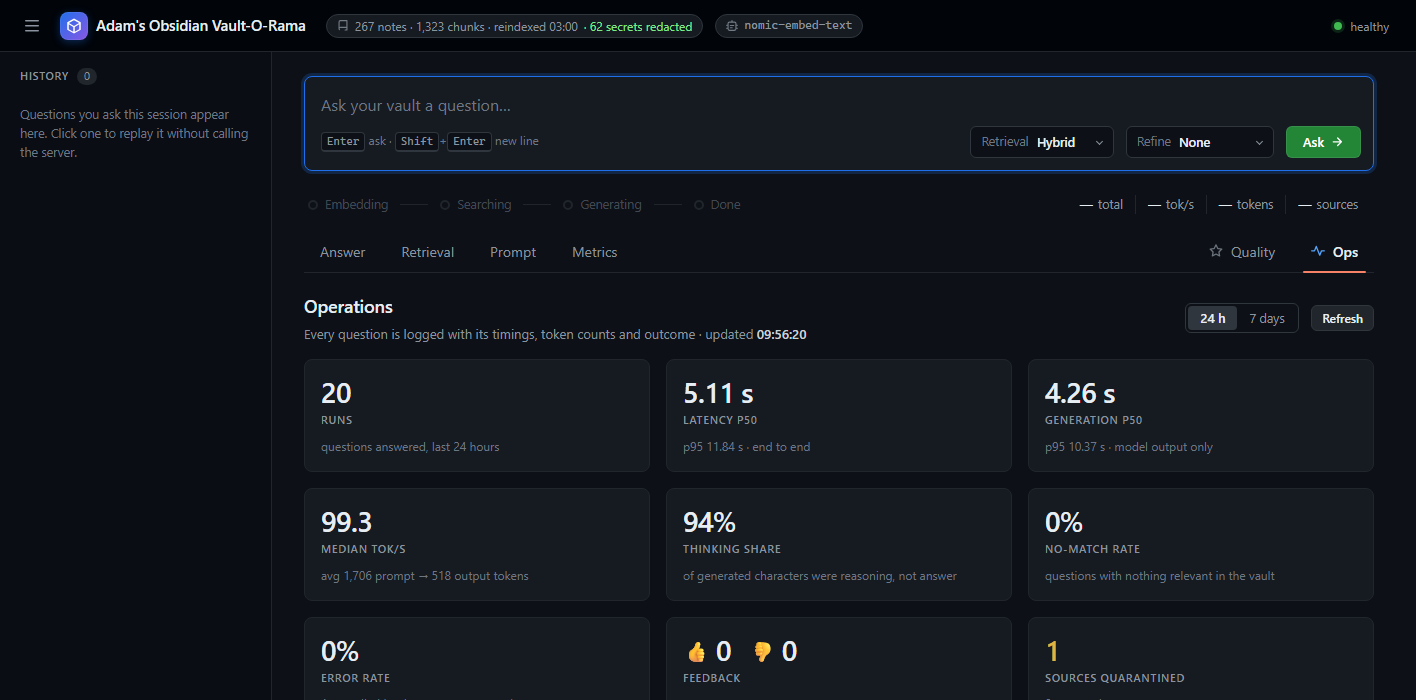Switch to the Answer tab
Screen dimensions: 1416x700
(x=342, y=252)
